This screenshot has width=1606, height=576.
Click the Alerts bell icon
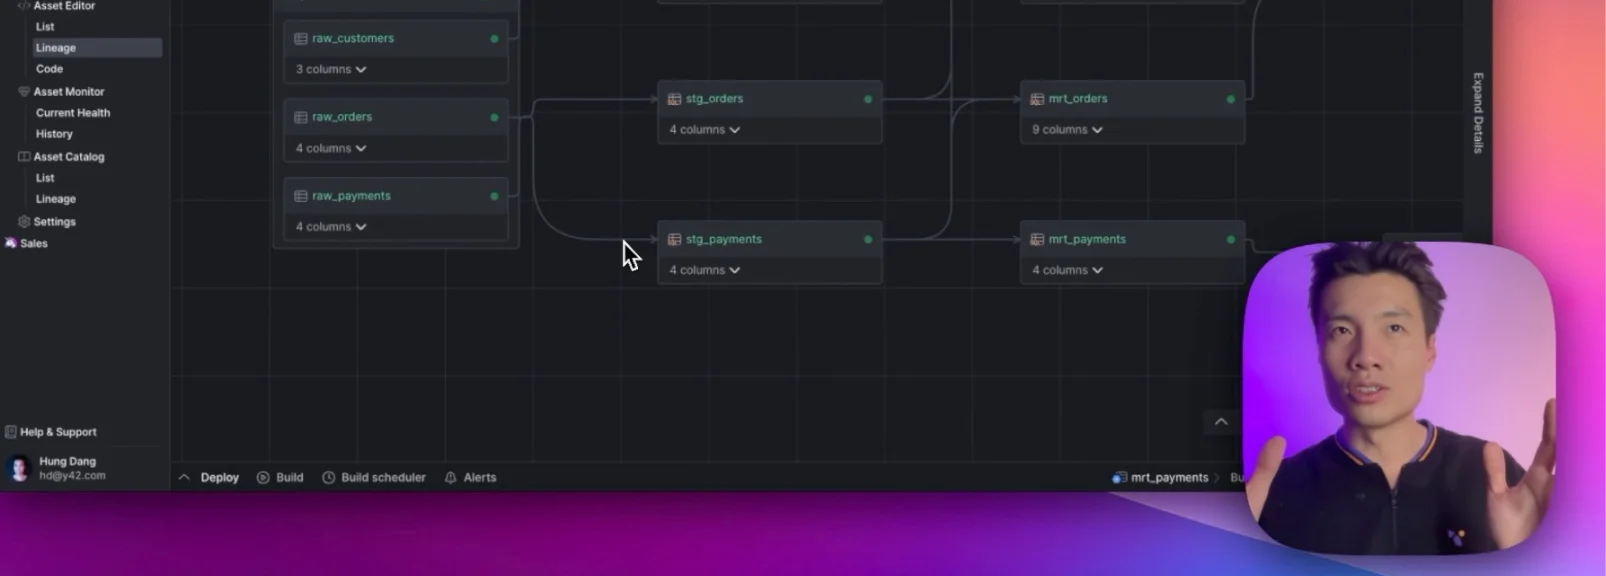[x=451, y=478]
